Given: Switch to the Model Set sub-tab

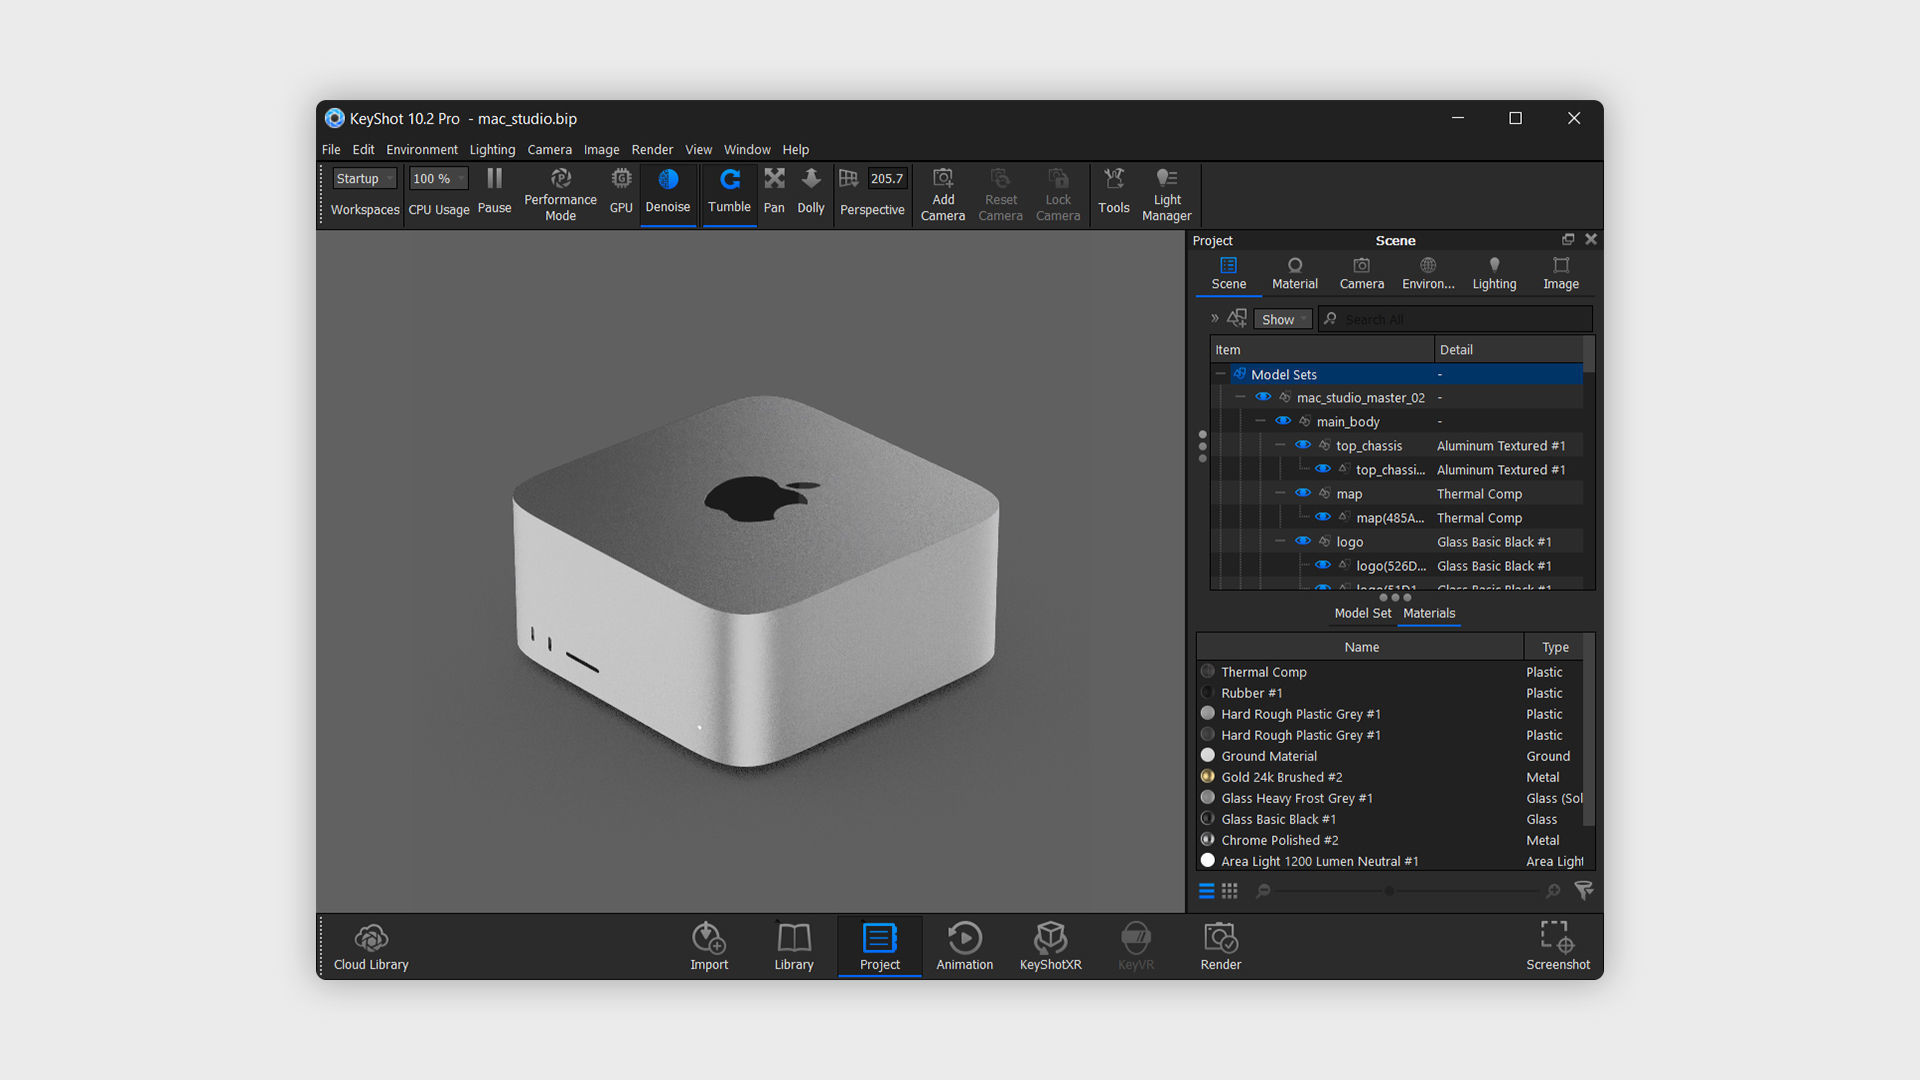Looking at the screenshot, I should click(x=1362, y=614).
